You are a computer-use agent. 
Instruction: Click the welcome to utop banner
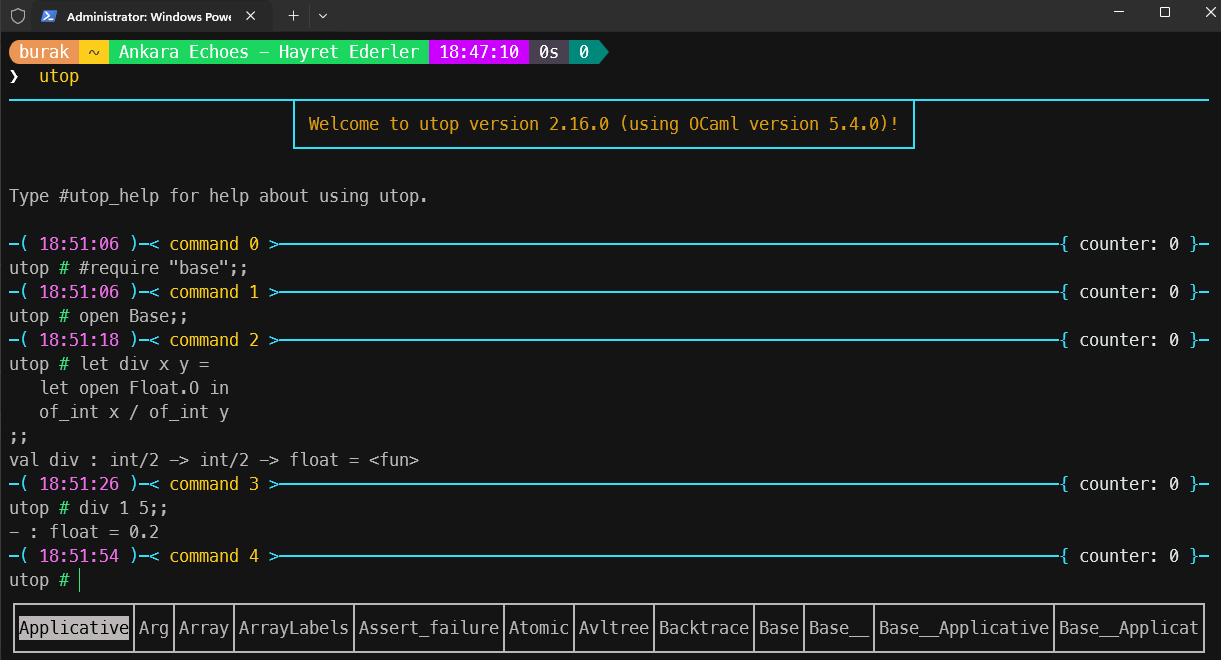tap(603, 124)
